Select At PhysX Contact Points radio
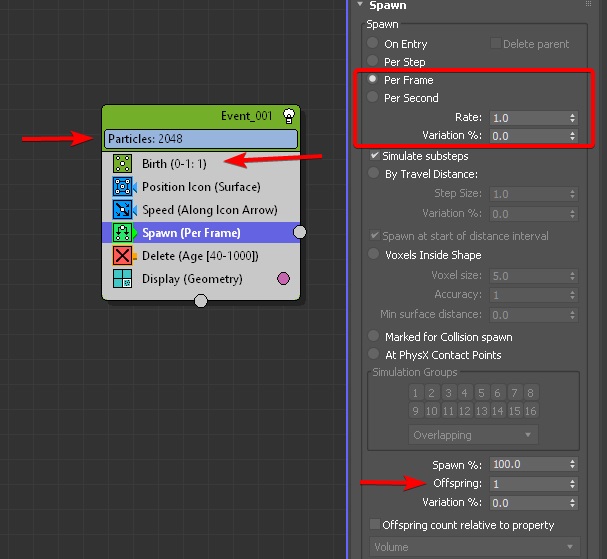This screenshot has height=559, width=607. point(373,354)
